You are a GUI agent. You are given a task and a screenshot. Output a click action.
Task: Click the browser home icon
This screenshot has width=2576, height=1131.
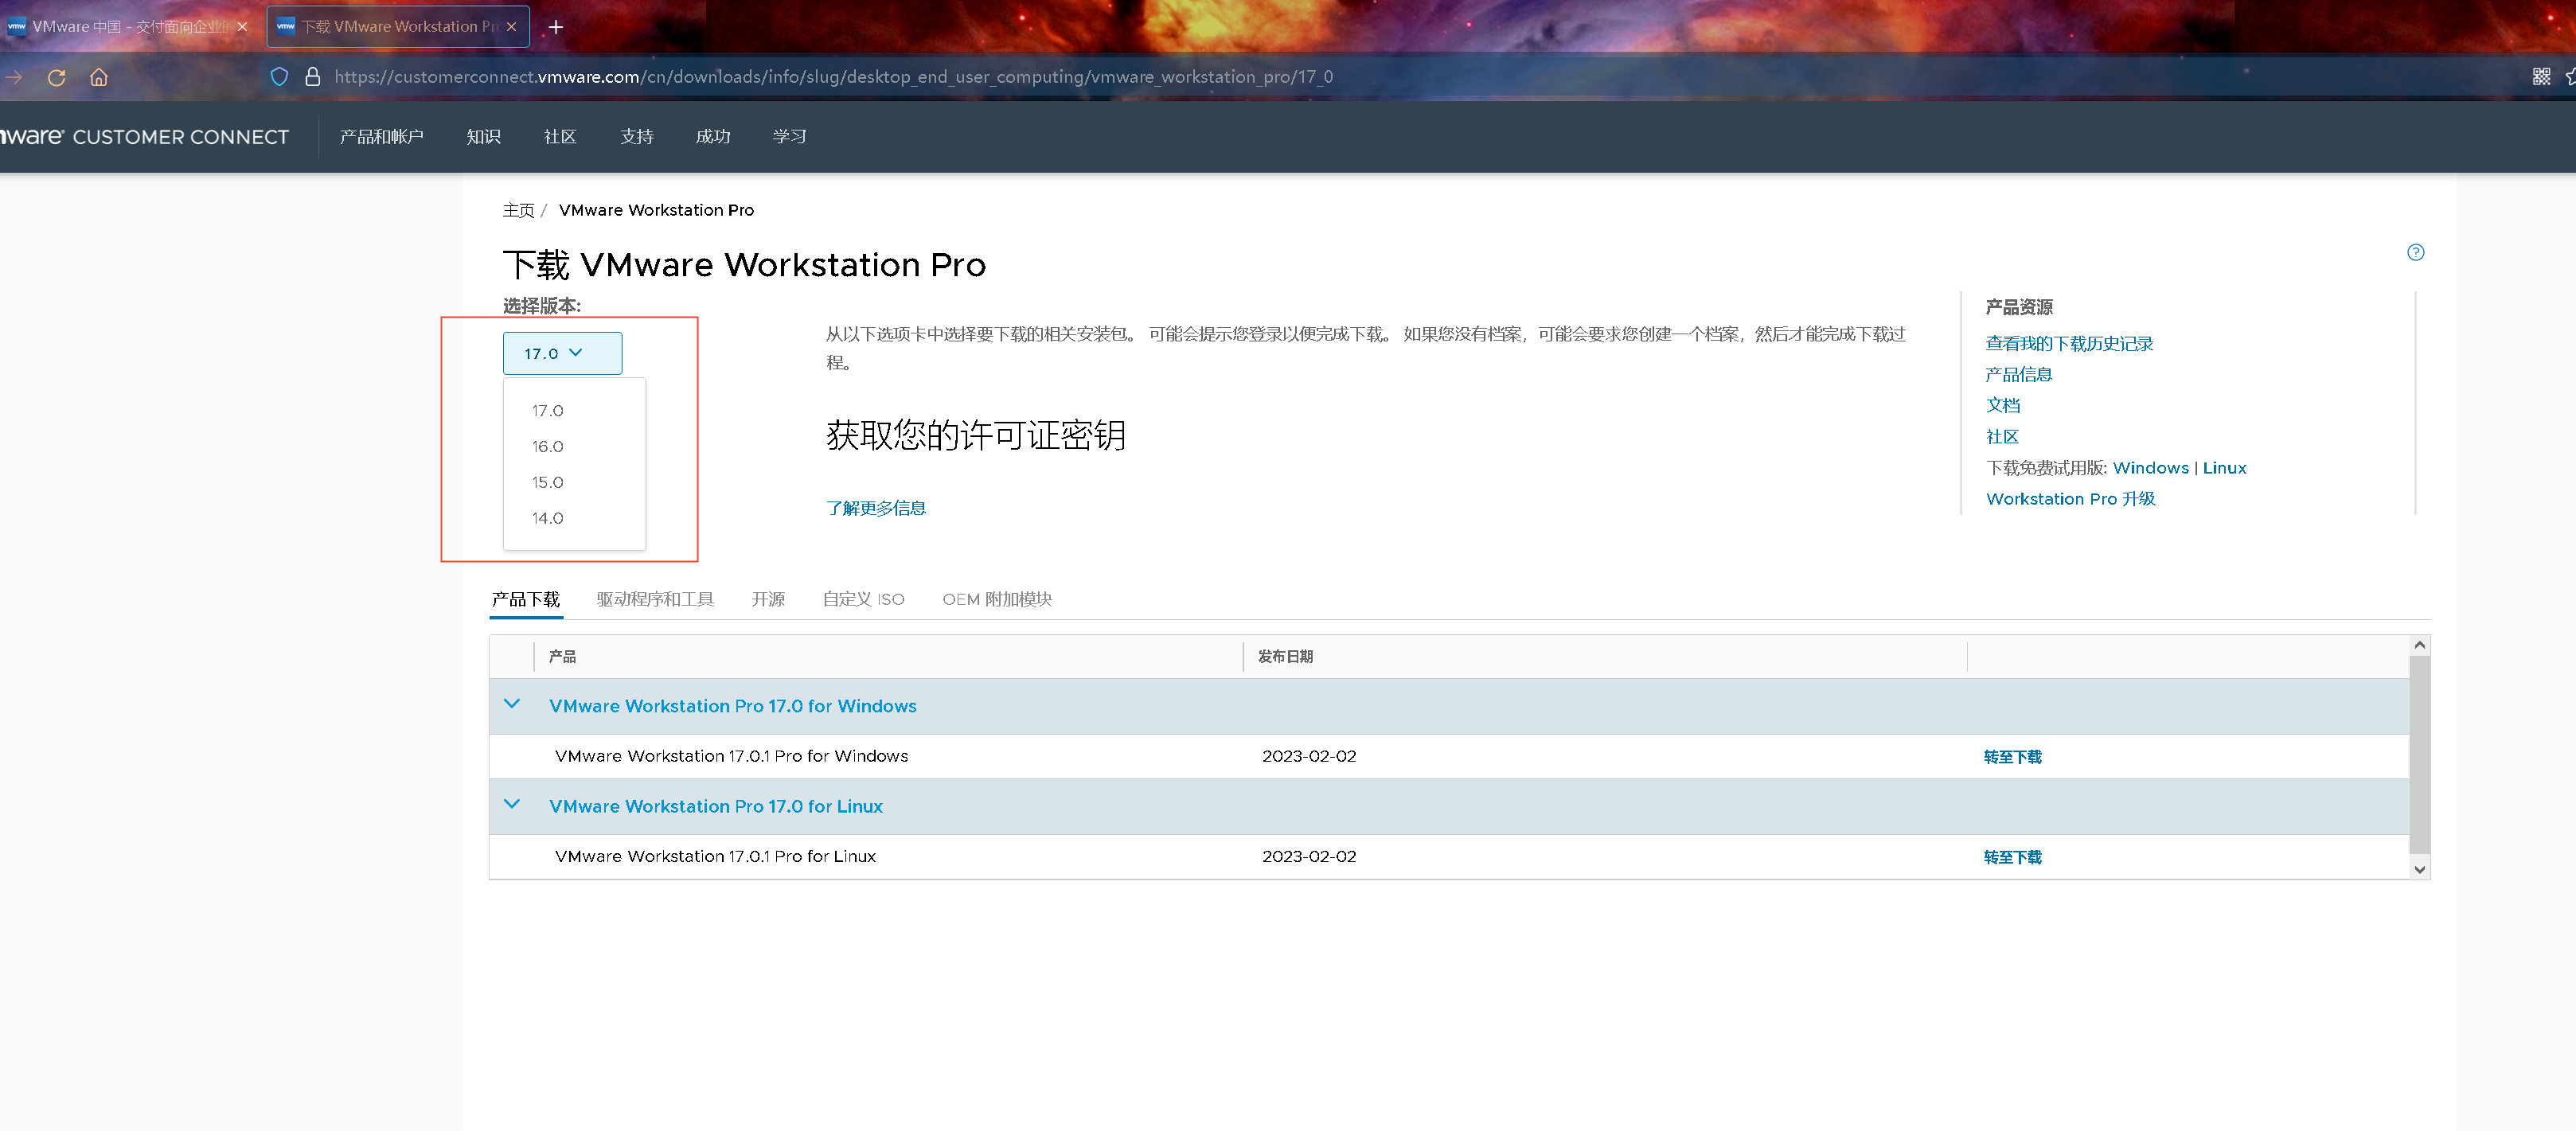[98, 77]
